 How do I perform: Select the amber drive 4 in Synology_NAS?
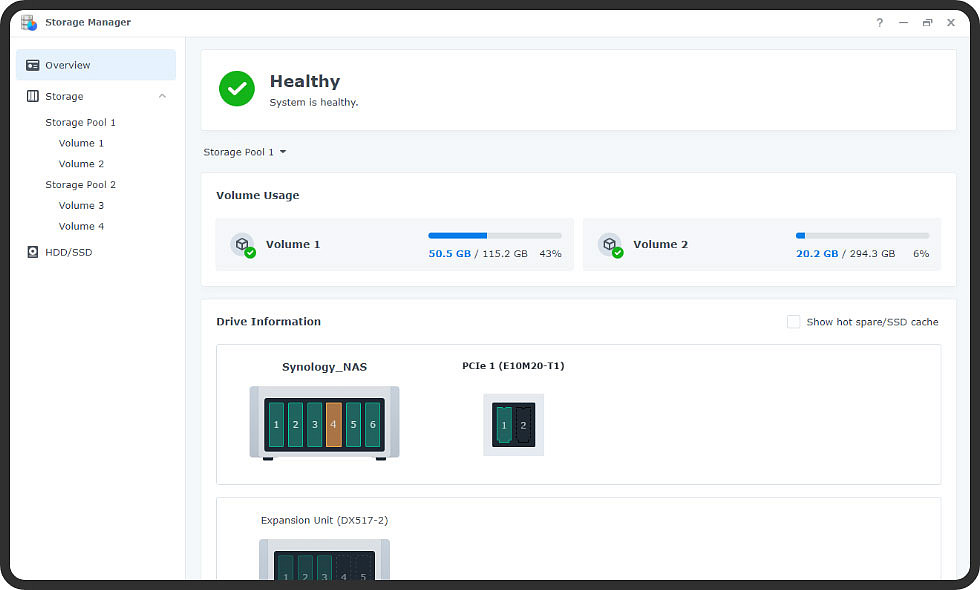(x=333, y=424)
